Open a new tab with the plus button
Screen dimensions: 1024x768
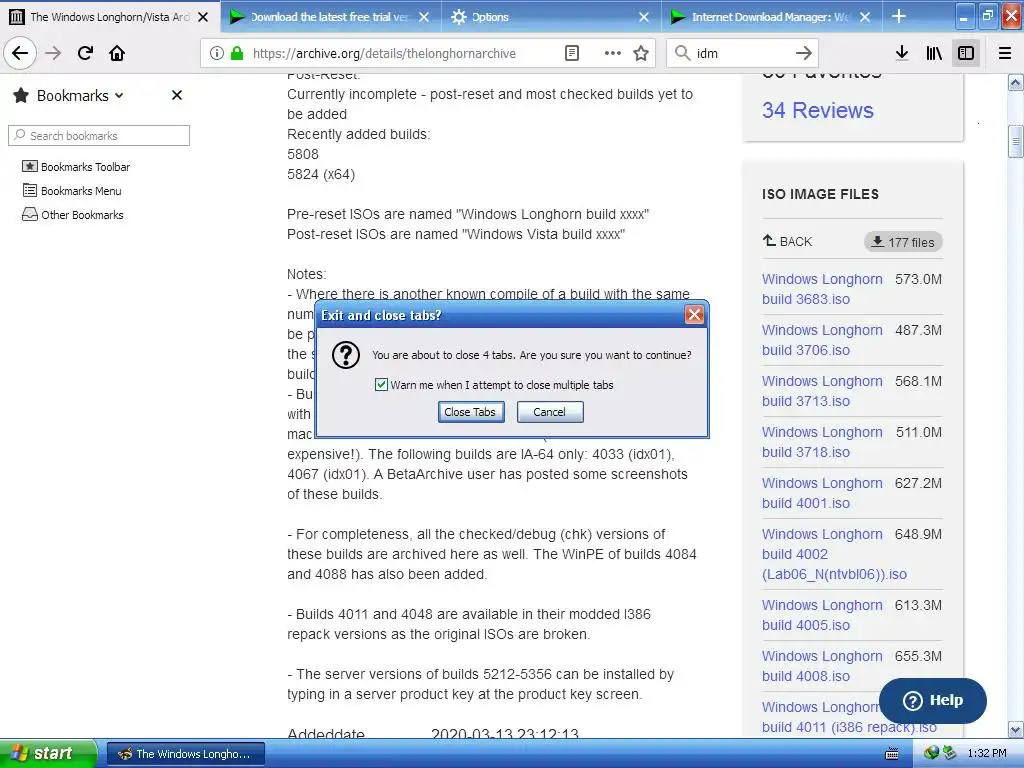(899, 16)
